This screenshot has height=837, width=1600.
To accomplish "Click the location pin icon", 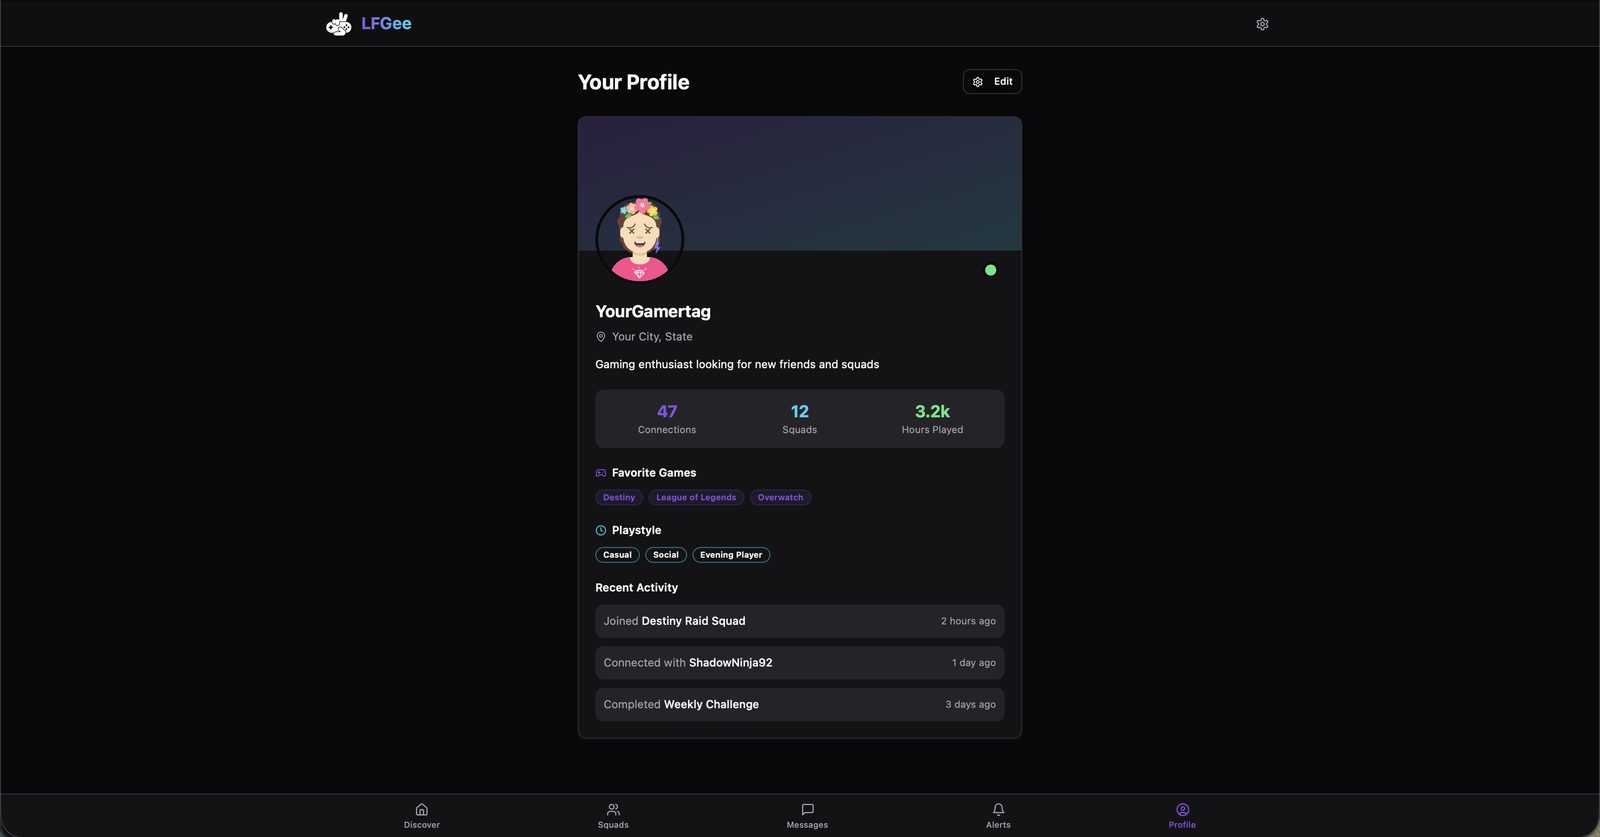I will tap(601, 337).
